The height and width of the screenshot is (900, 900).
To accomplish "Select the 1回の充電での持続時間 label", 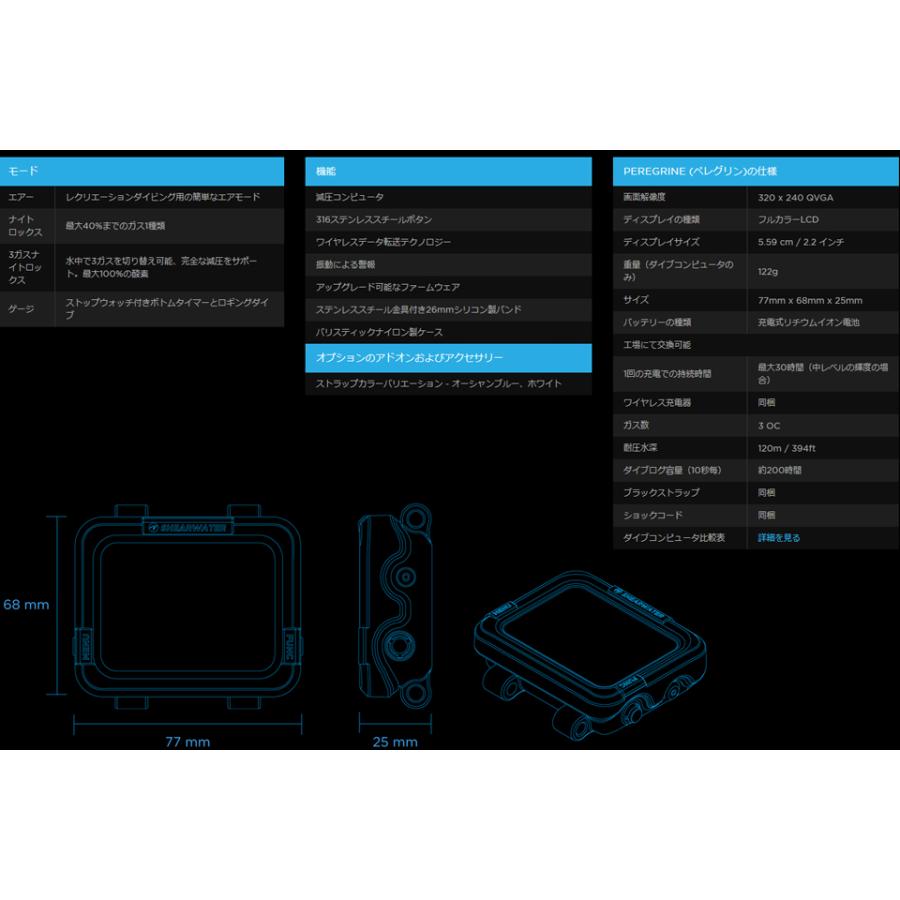I will tap(667, 374).
